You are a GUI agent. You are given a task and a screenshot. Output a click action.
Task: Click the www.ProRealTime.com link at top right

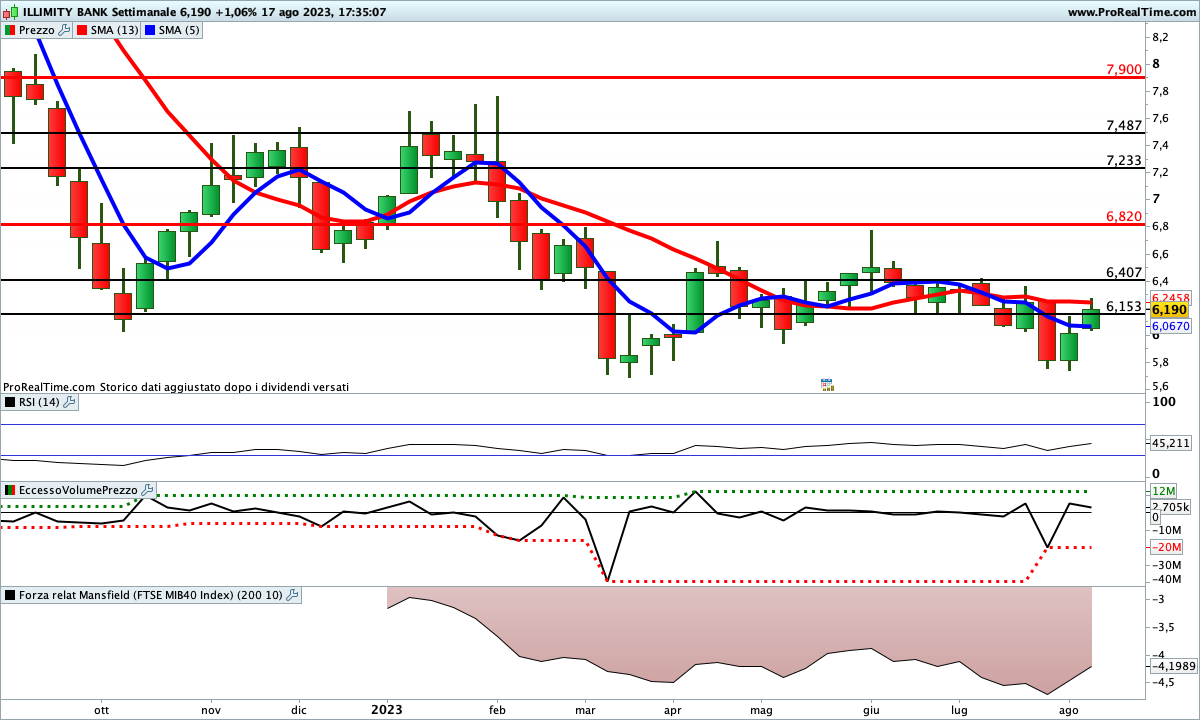(1131, 12)
